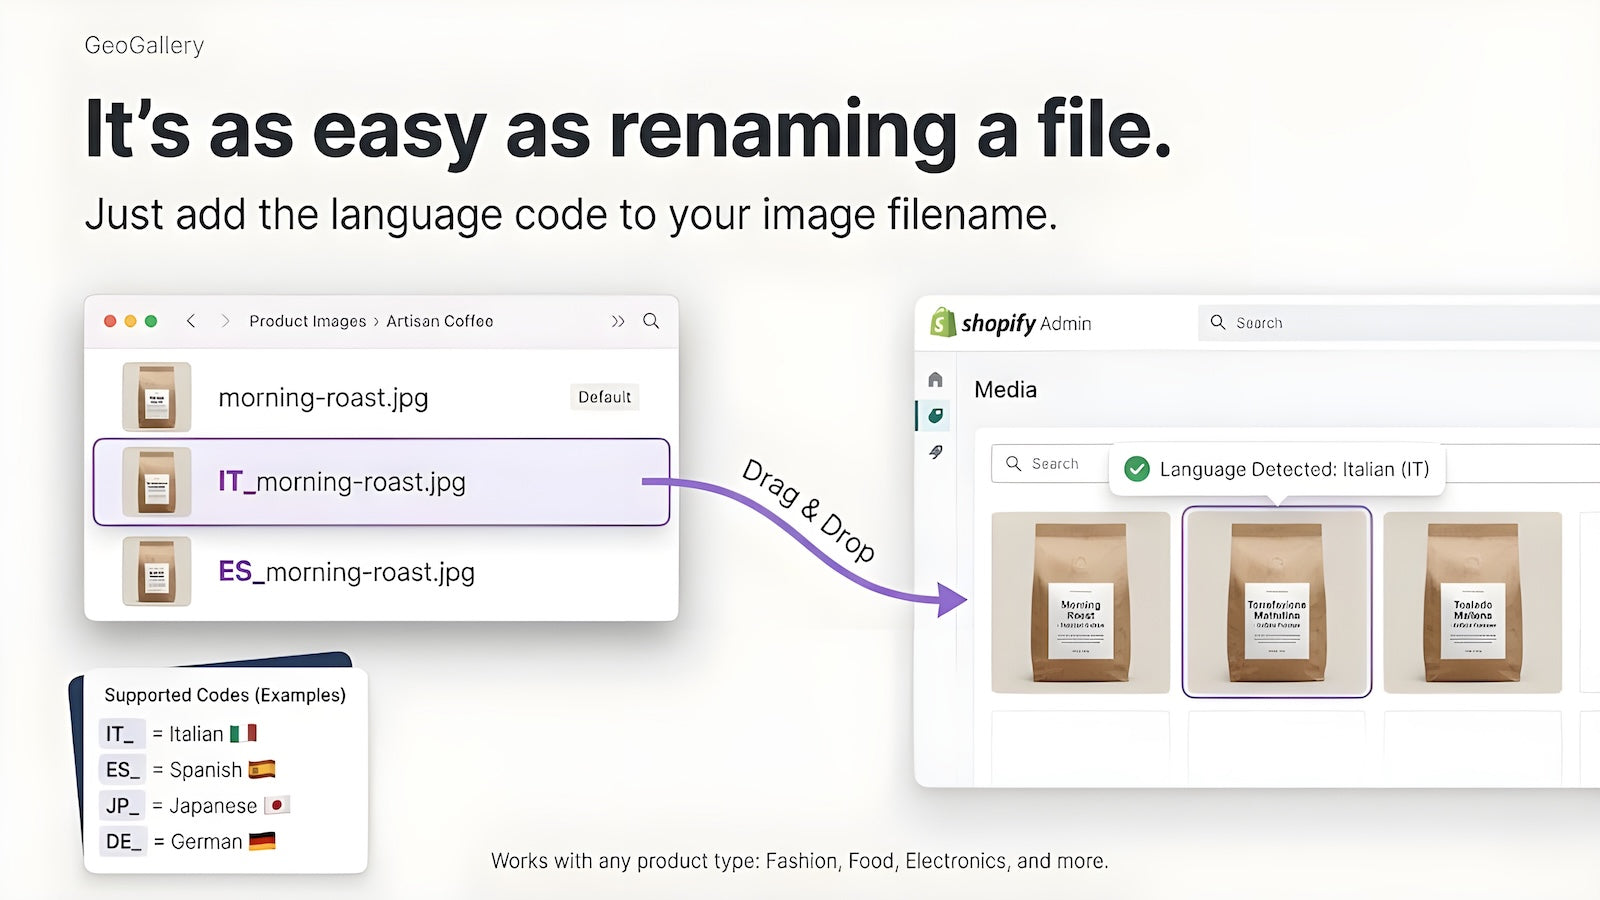Screen dimensions: 1600x900
Task: Click the IT_ code chip
Action: (121, 734)
